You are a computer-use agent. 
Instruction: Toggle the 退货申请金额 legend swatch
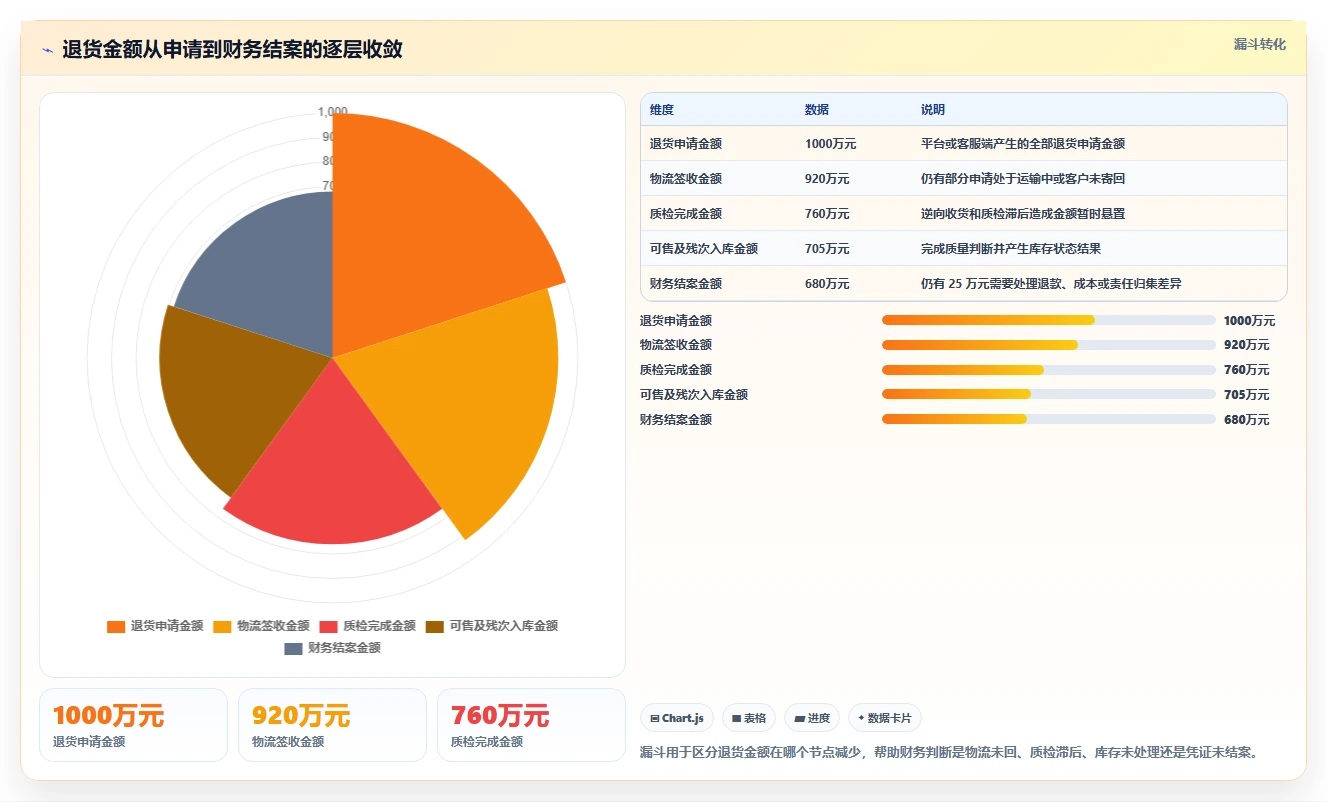click(116, 626)
